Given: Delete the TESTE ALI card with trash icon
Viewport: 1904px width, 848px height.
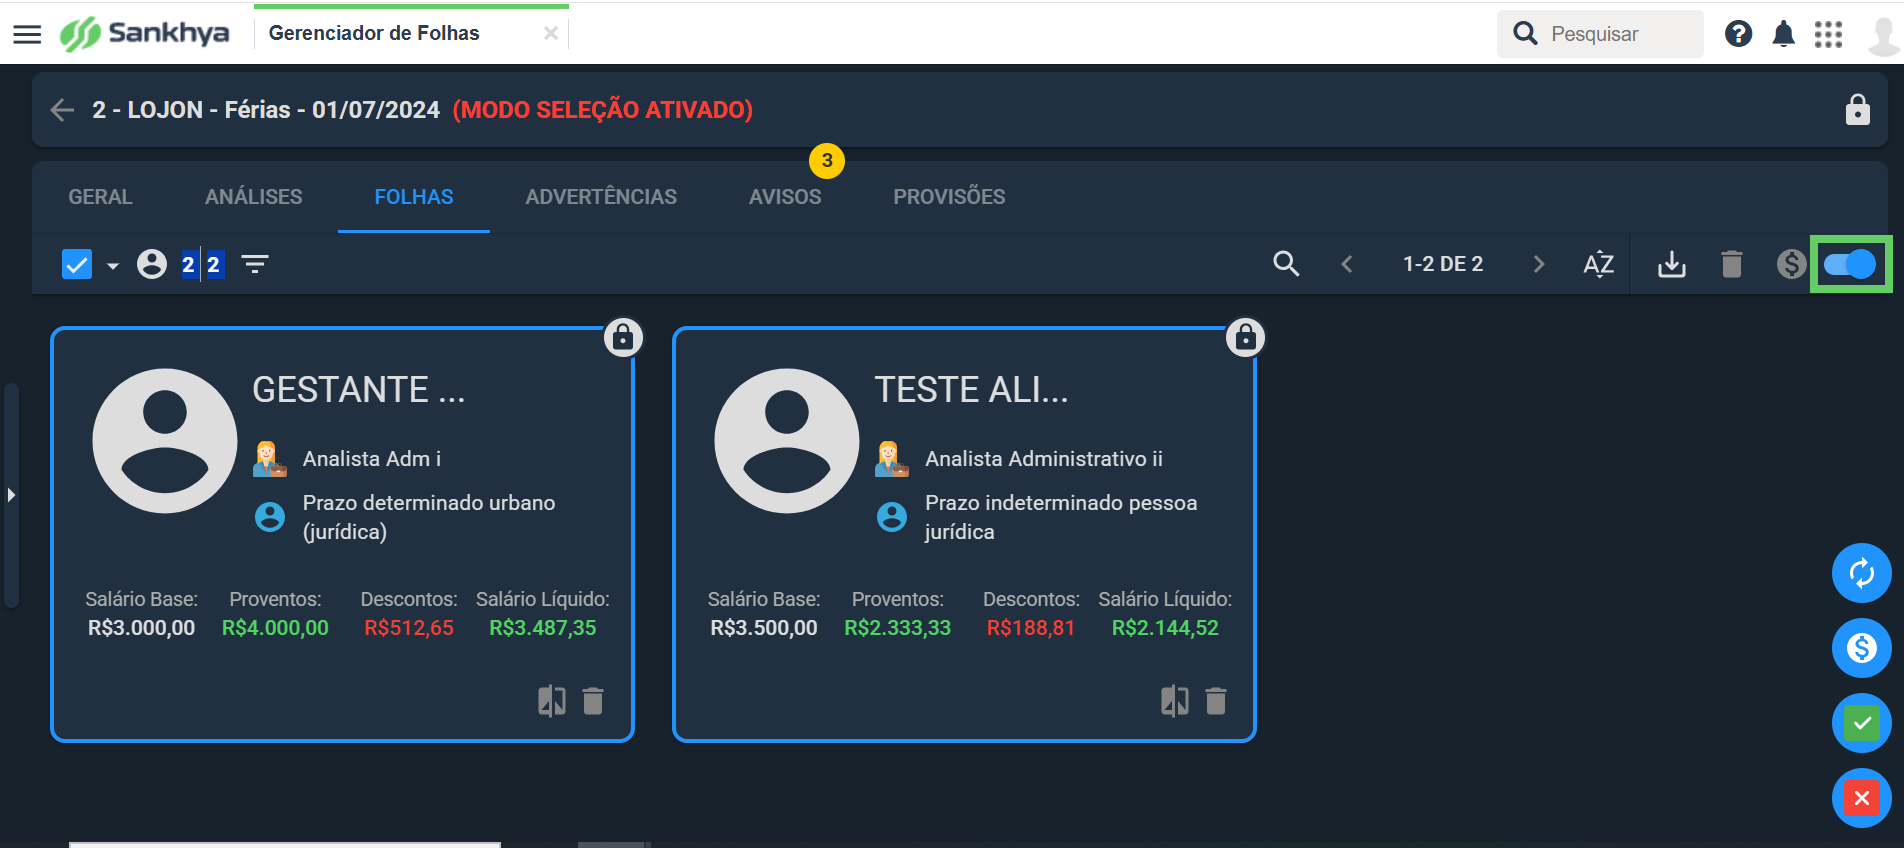Looking at the screenshot, I should [1216, 701].
